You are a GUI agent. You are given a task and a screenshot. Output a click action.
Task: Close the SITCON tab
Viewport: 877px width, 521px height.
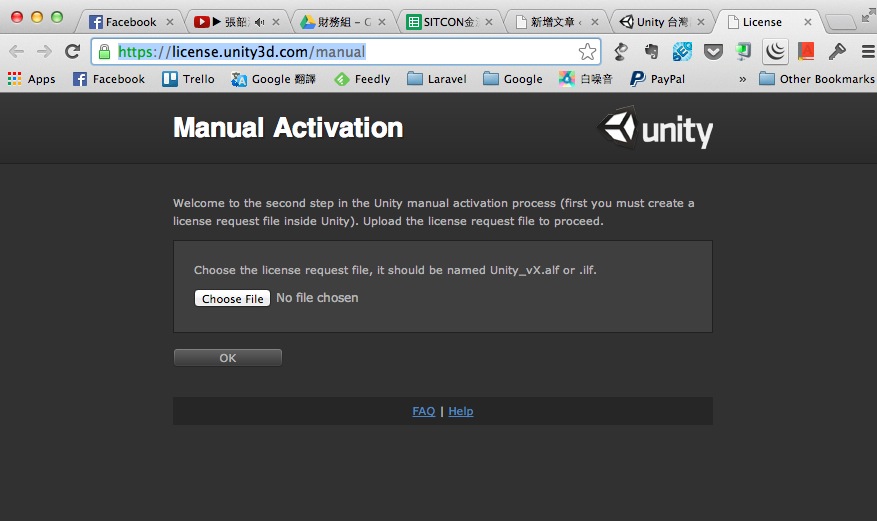489,22
